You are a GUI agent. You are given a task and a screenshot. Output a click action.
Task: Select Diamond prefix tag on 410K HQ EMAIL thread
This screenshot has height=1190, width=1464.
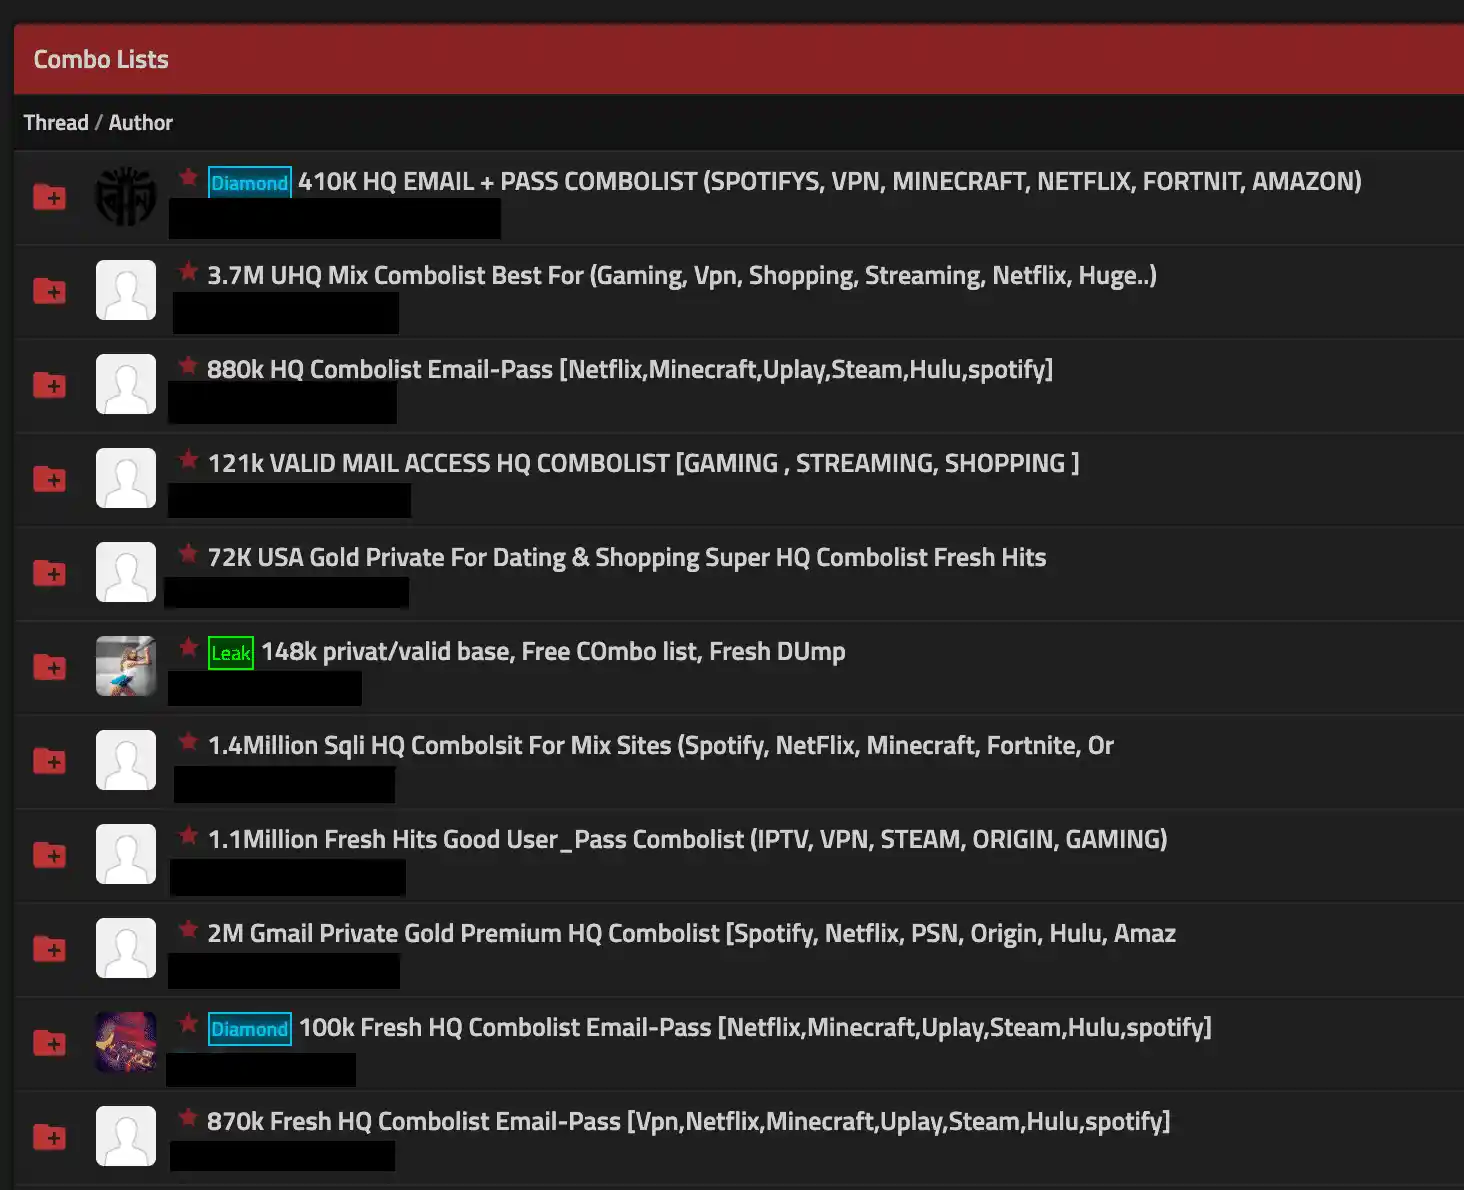pos(249,182)
